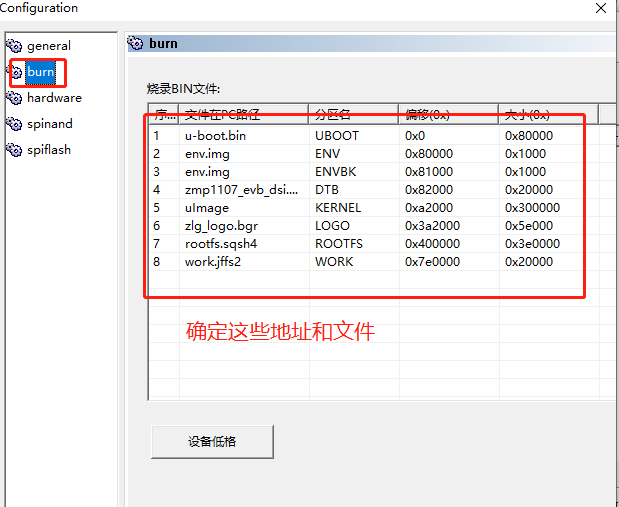Click offset value 0x7e0000

click(x=432, y=262)
